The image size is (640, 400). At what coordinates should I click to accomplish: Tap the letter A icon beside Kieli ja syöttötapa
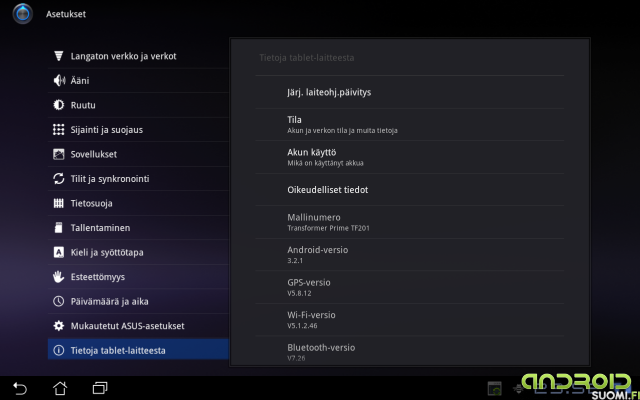[x=58, y=252]
